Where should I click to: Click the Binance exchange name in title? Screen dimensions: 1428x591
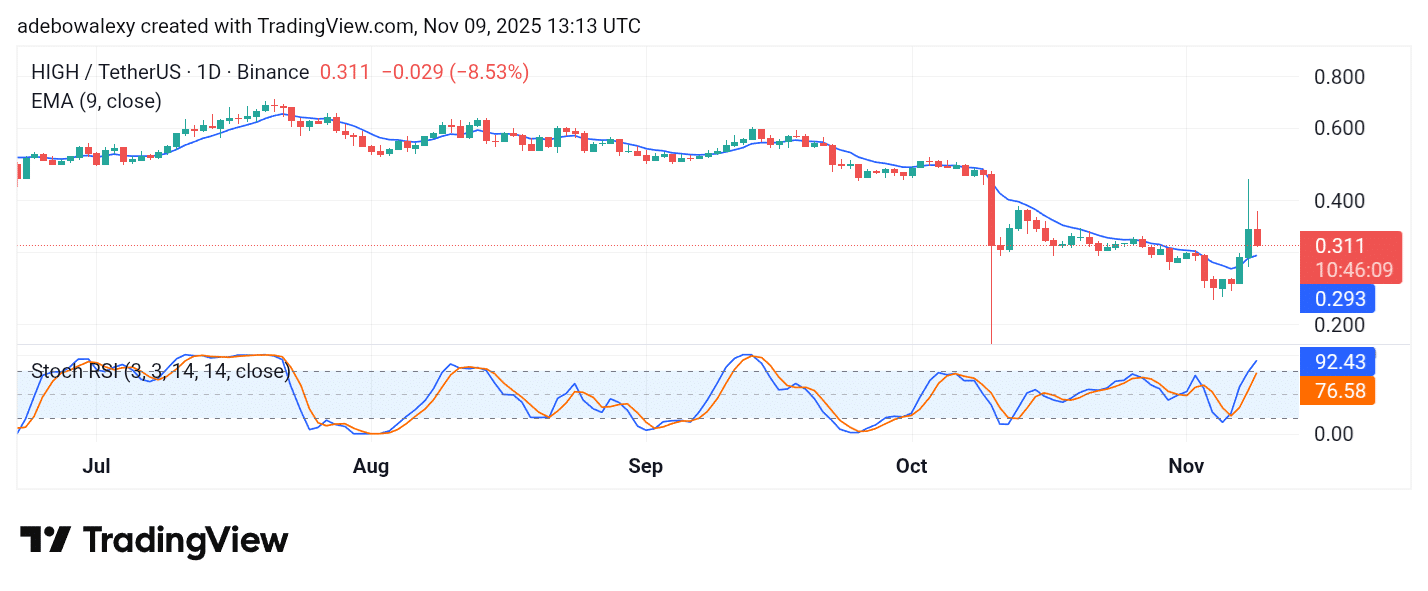point(274,72)
